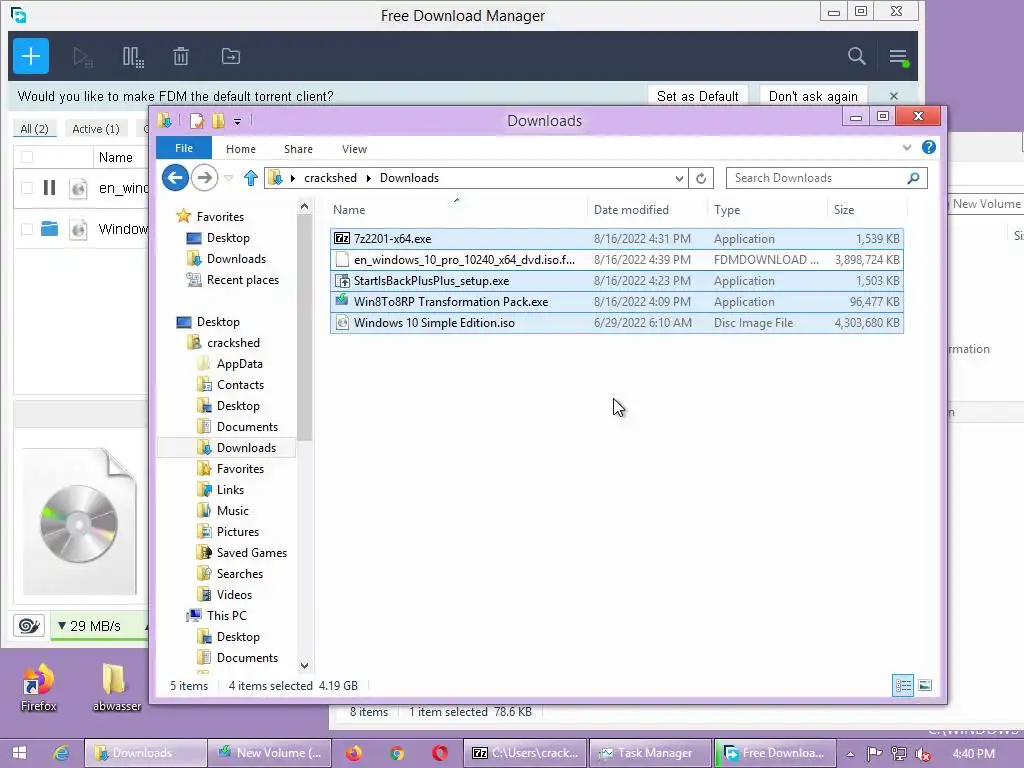Image resolution: width=1024 pixels, height=768 pixels.
Task: Click Properties icon in Explorer quick access toolbar
Action: (x=197, y=121)
